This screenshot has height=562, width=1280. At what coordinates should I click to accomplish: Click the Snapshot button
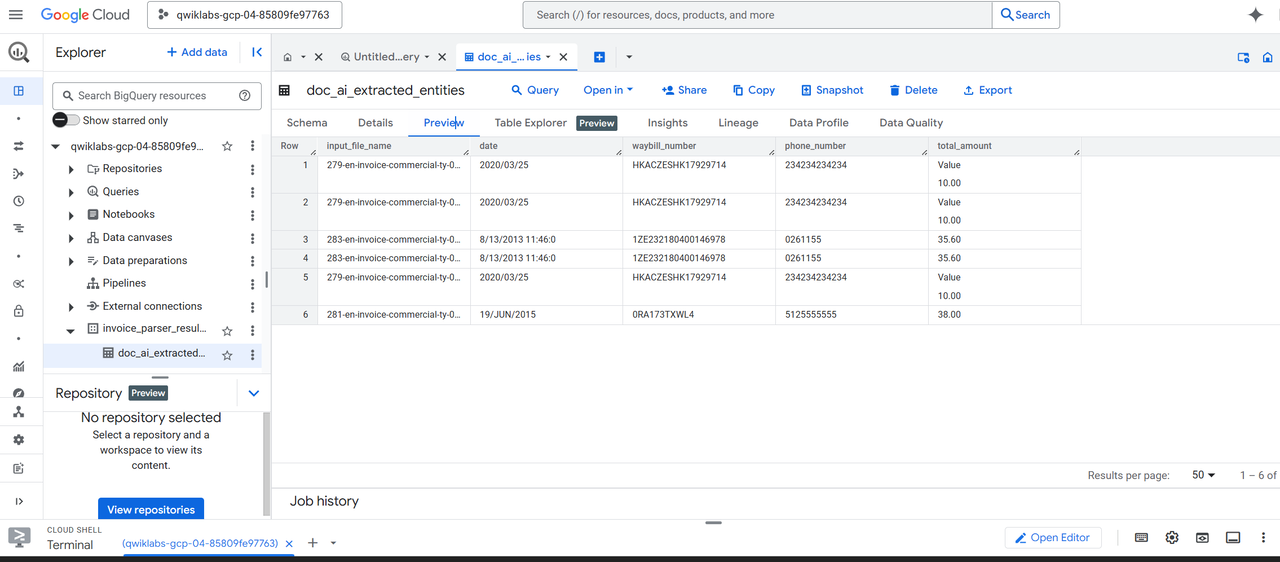click(x=832, y=90)
